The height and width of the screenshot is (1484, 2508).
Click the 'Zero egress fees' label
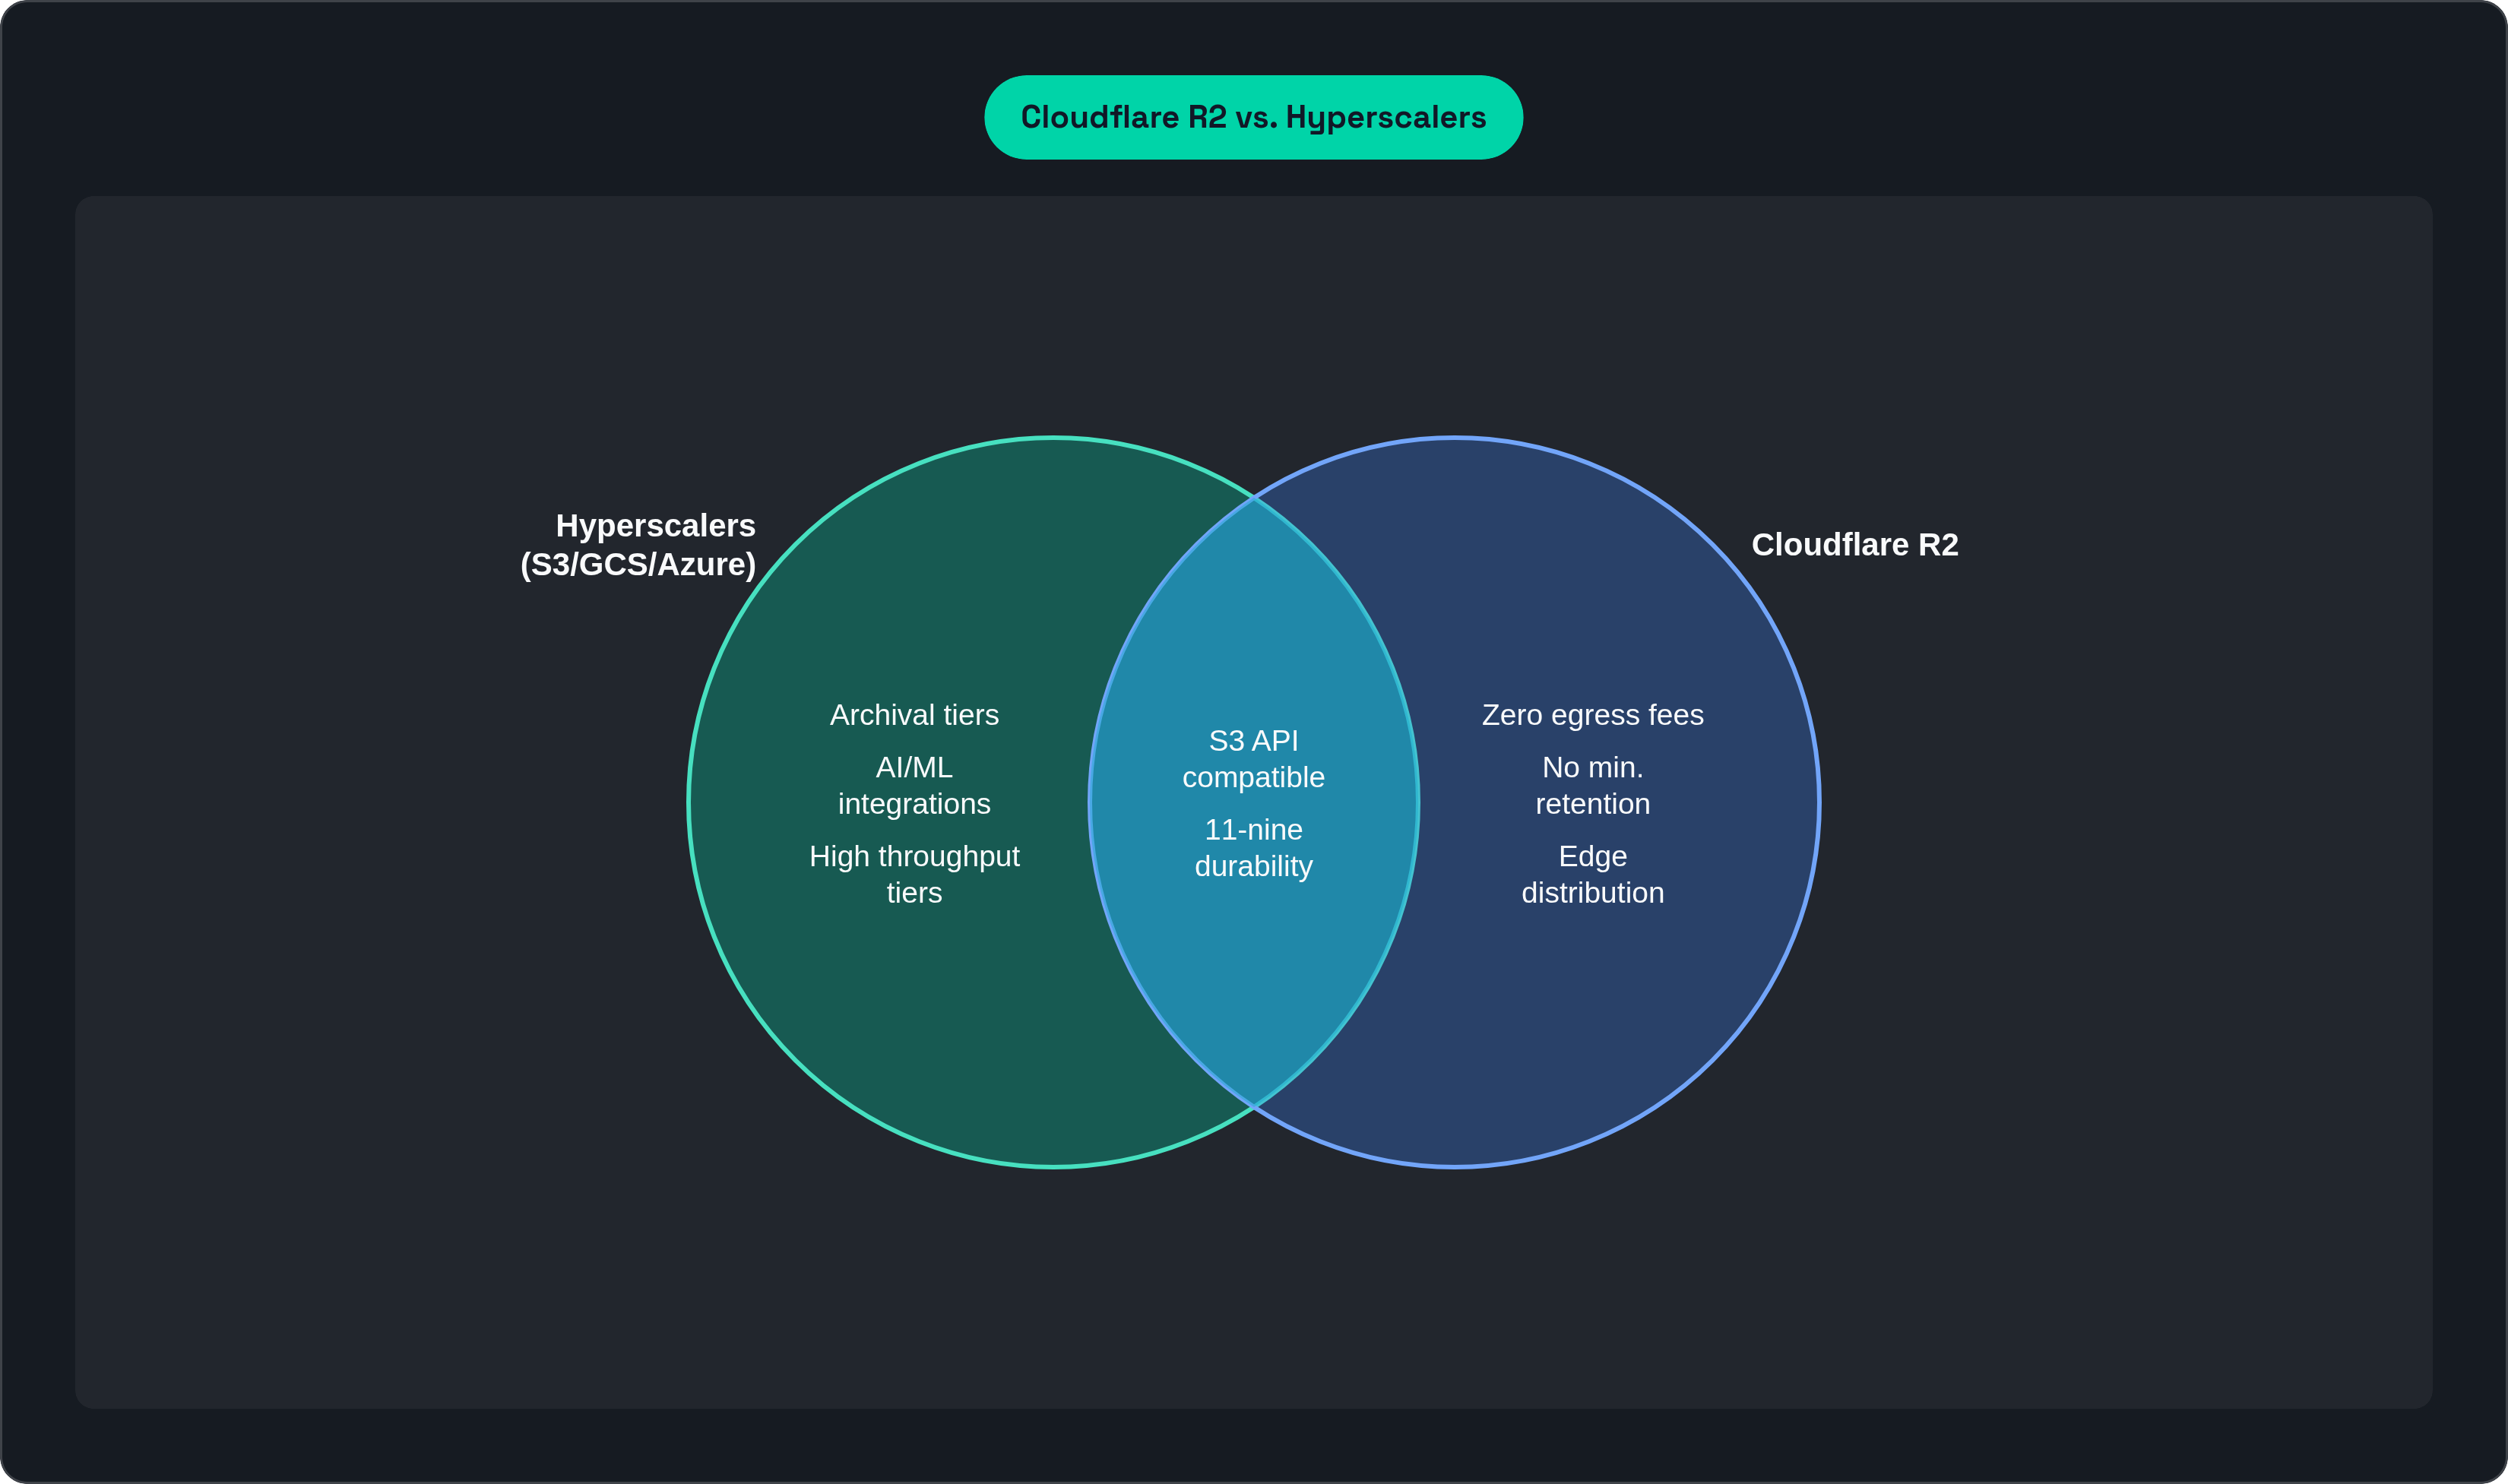(x=1592, y=715)
